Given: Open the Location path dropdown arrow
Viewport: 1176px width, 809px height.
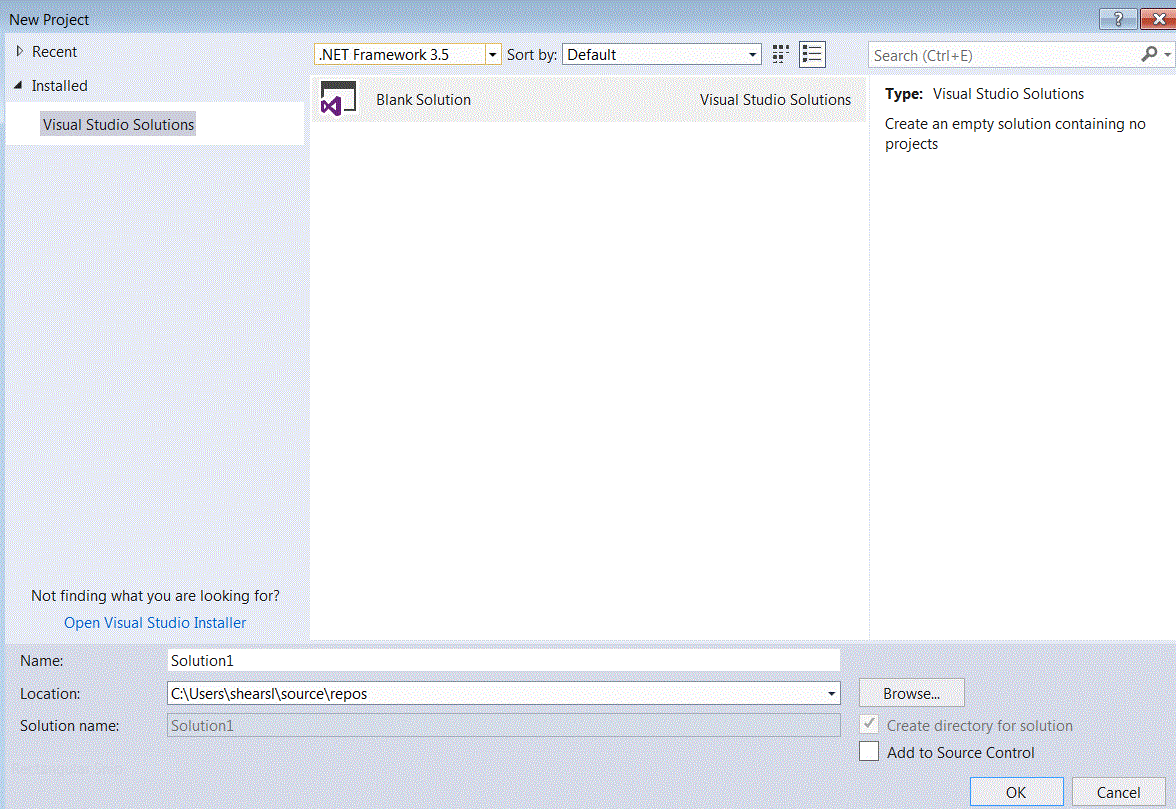Looking at the screenshot, I should (831, 694).
